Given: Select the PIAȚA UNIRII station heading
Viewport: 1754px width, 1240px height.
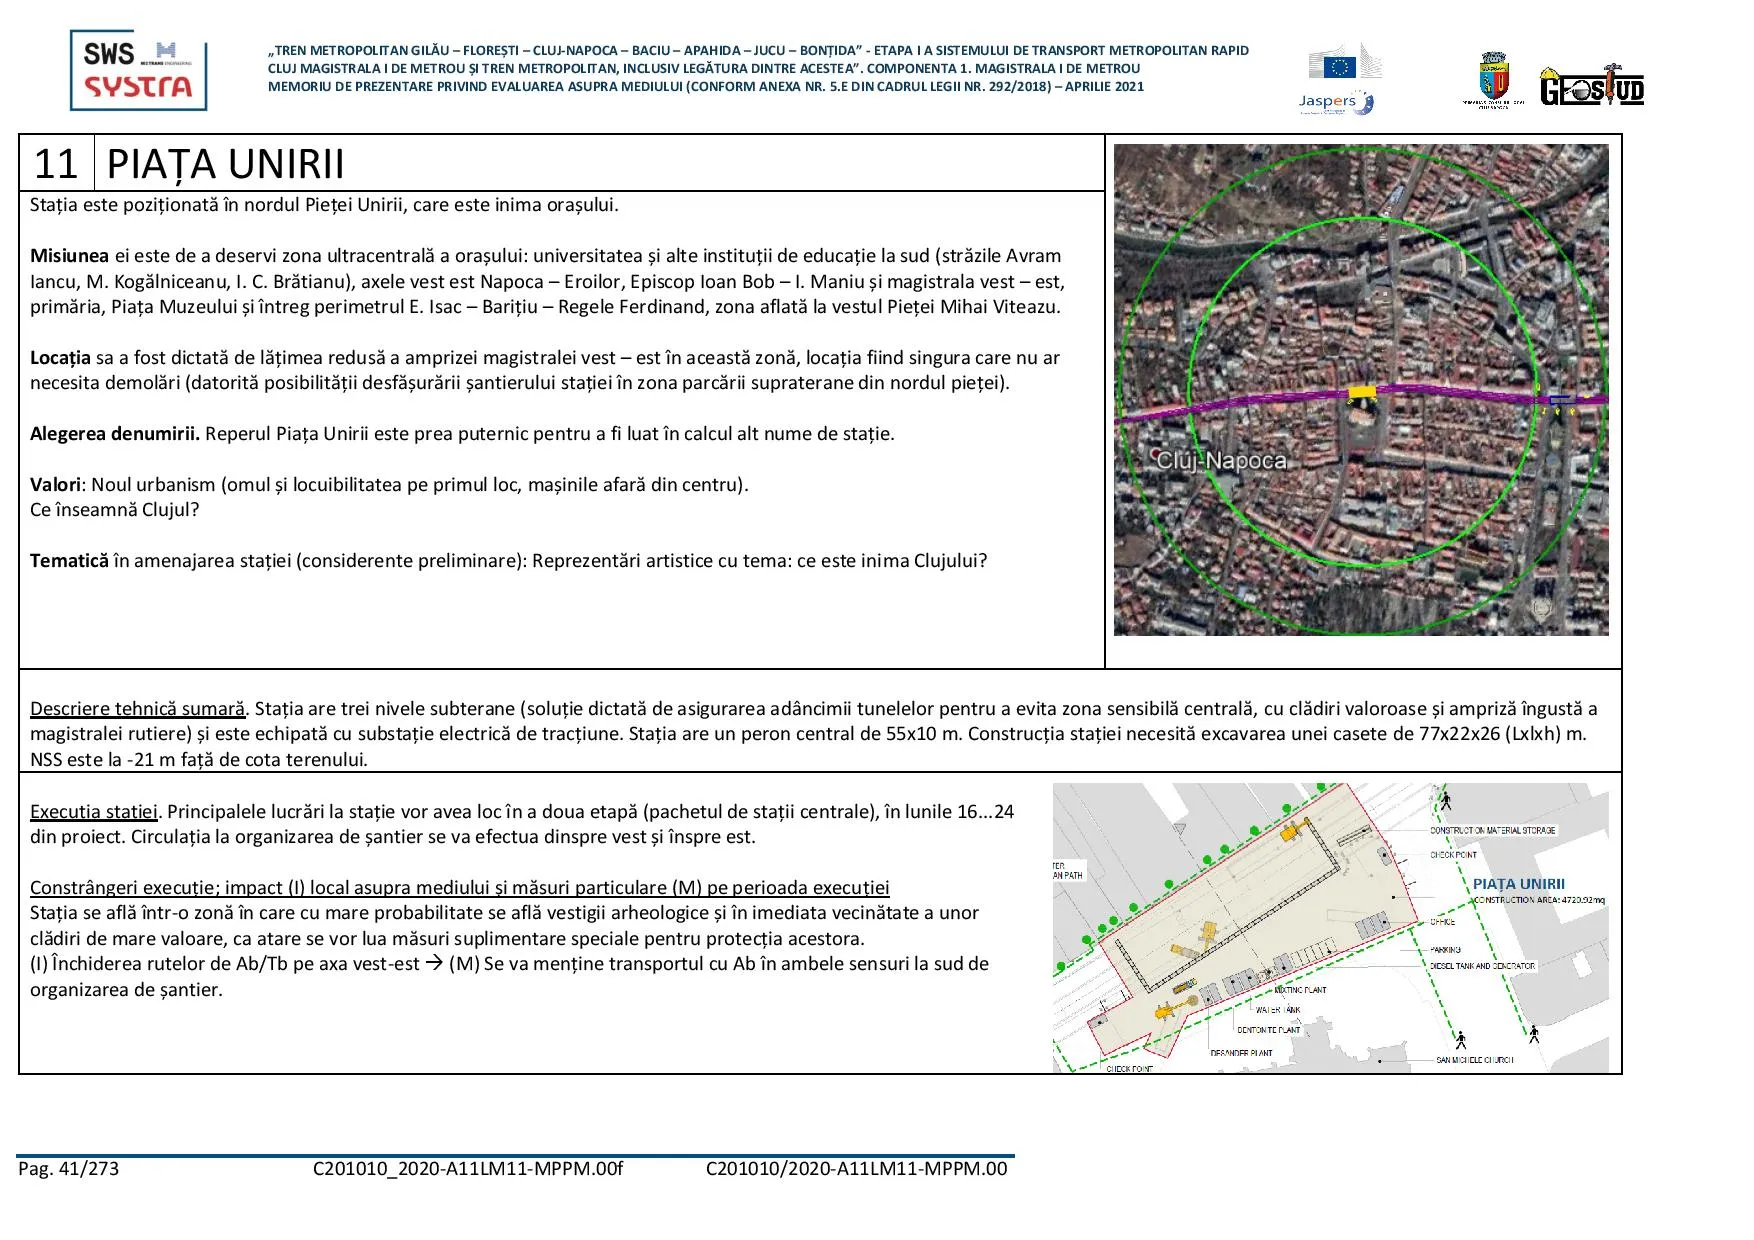Looking at the screenshot, I should point(225,164).
